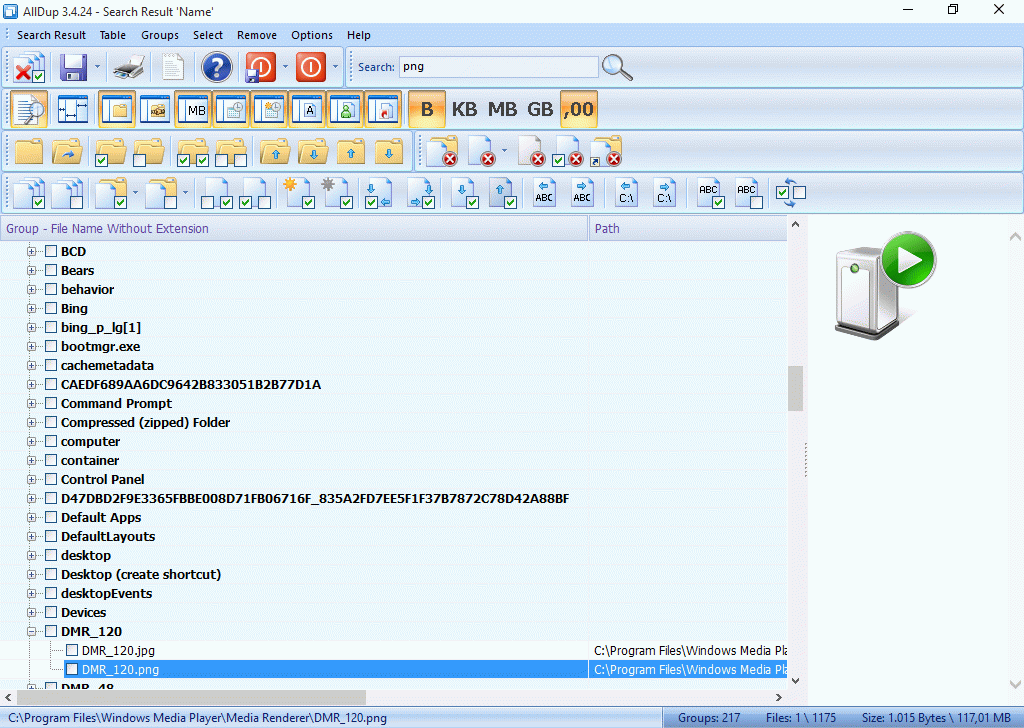The height and width of the screenshot is (728, 1024).
Task: Click the checked file with red X icon
Action: (567, 151)
